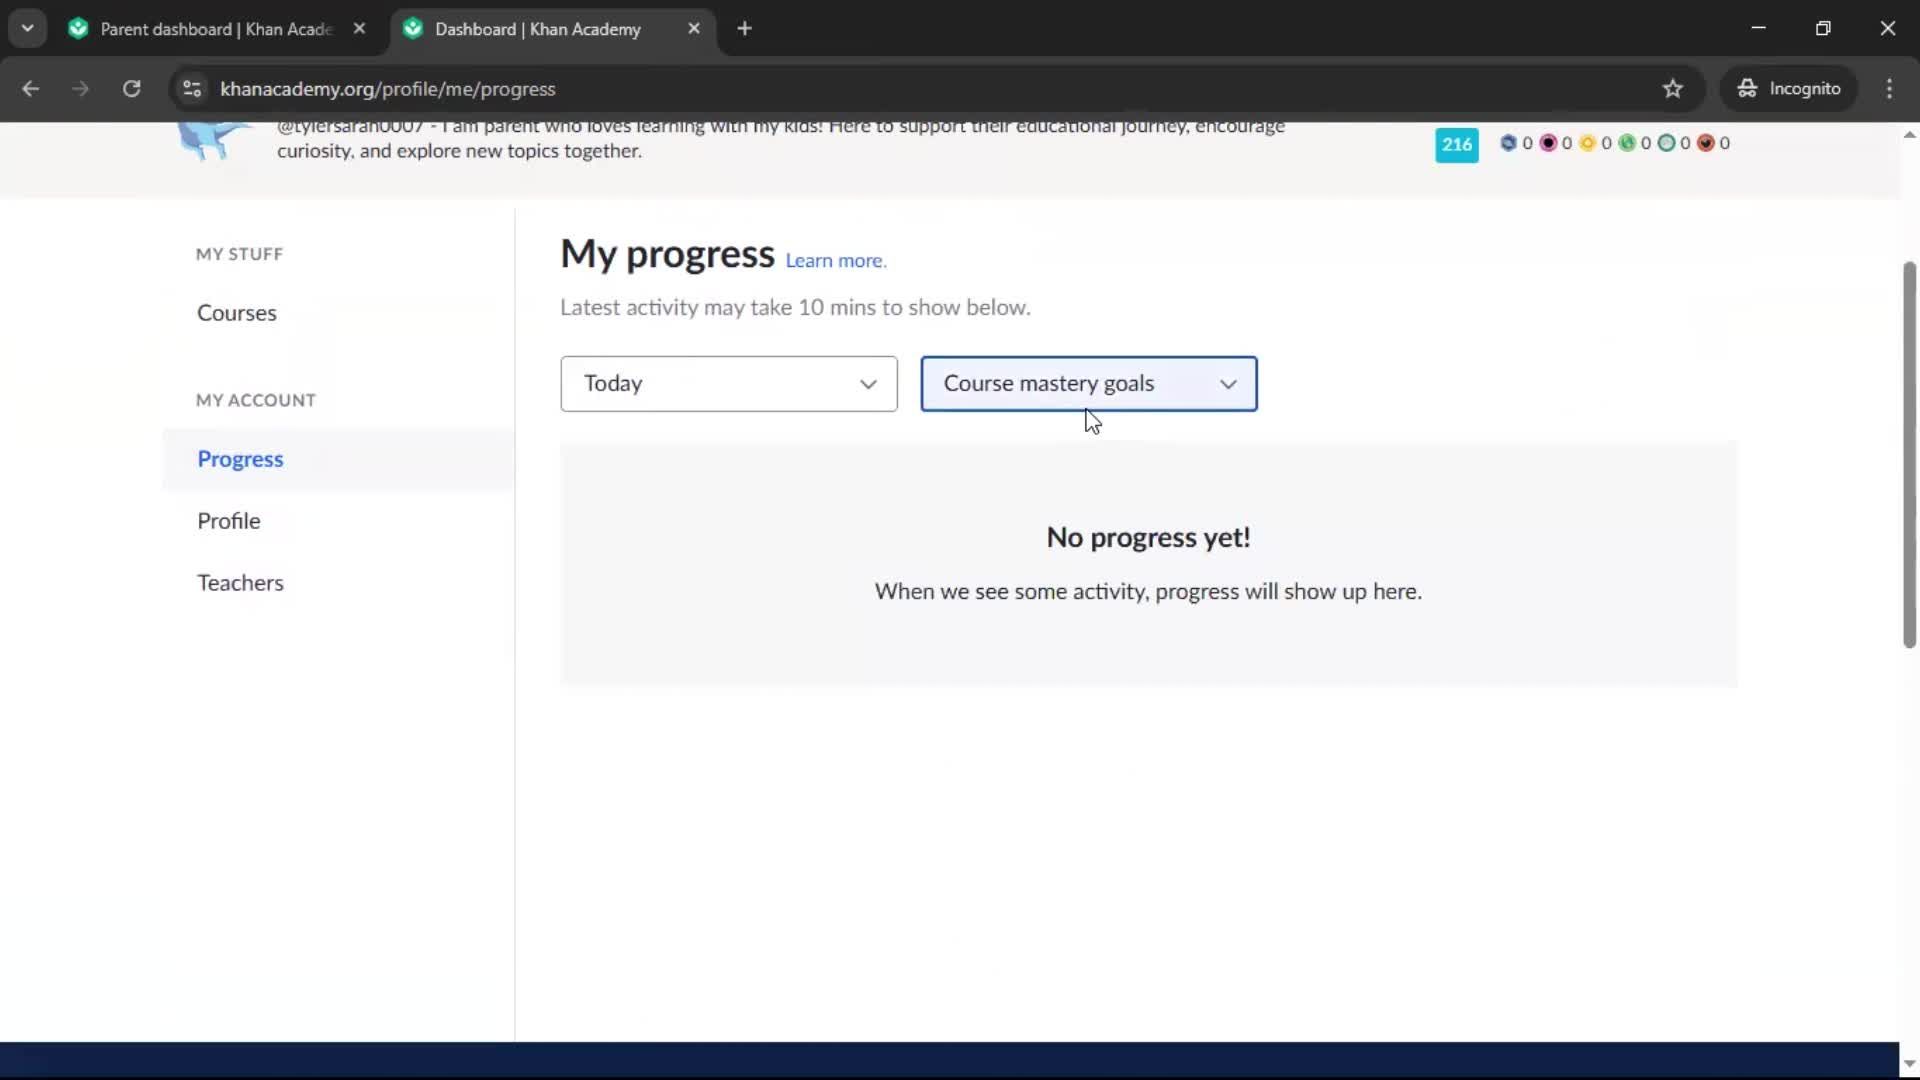
Task: Click the scroll down arrow
Action: (1909, 1064)
